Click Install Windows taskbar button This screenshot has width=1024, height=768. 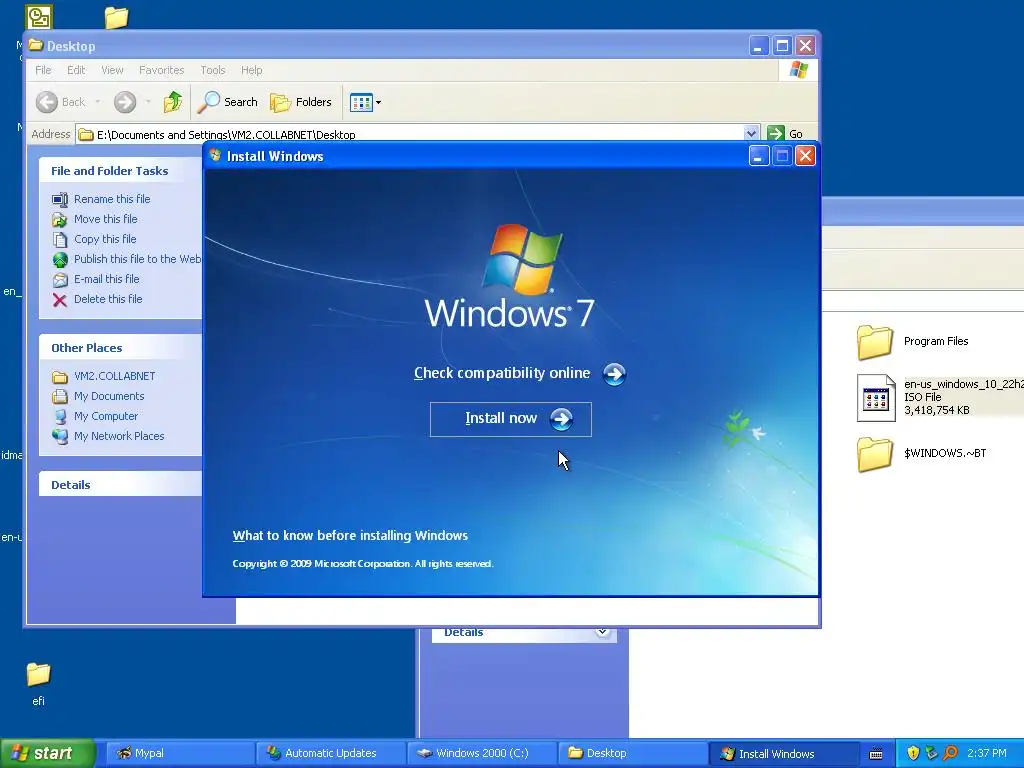click(783, 754)
